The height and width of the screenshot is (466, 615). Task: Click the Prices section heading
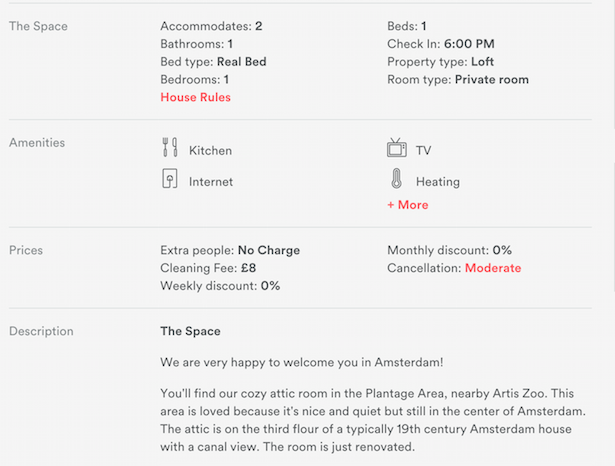tap(26, 250)
